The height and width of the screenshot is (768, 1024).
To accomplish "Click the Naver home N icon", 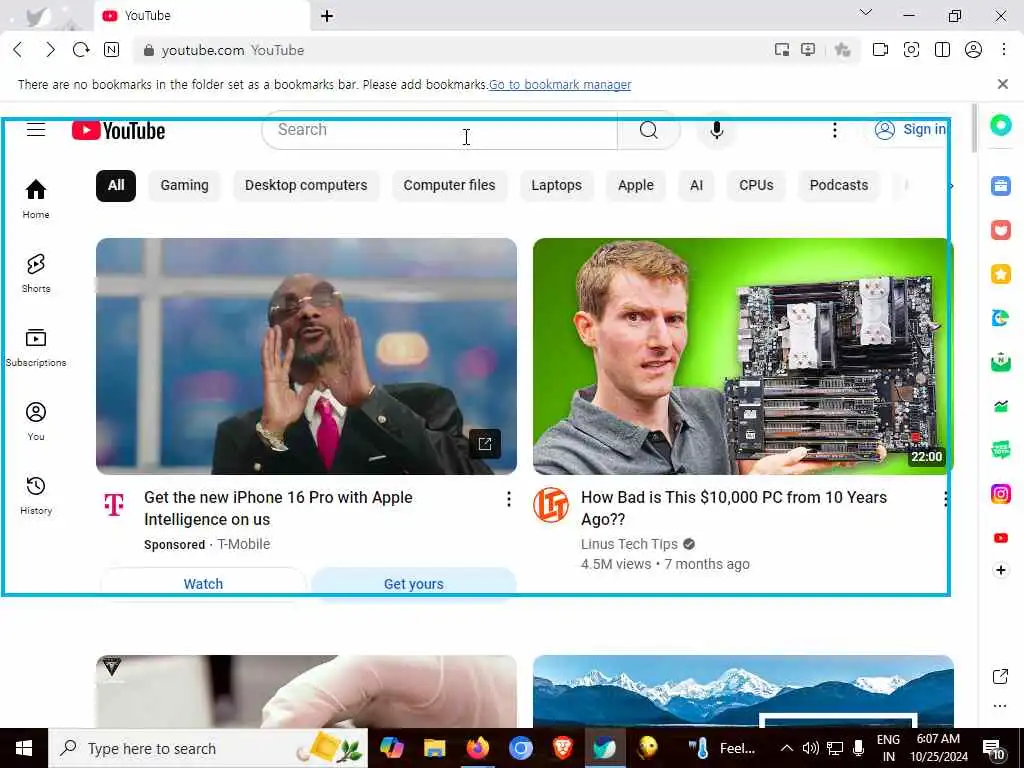I will click(112, 50).
